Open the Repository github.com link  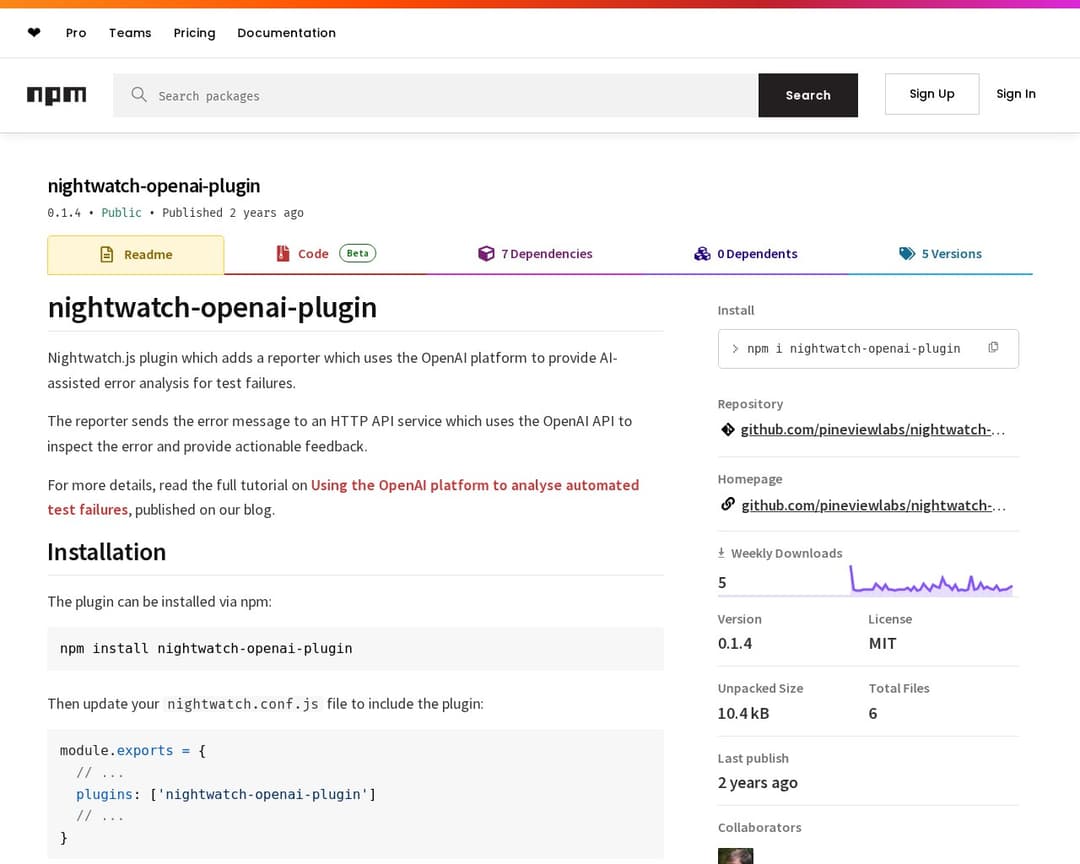point(873,429)
